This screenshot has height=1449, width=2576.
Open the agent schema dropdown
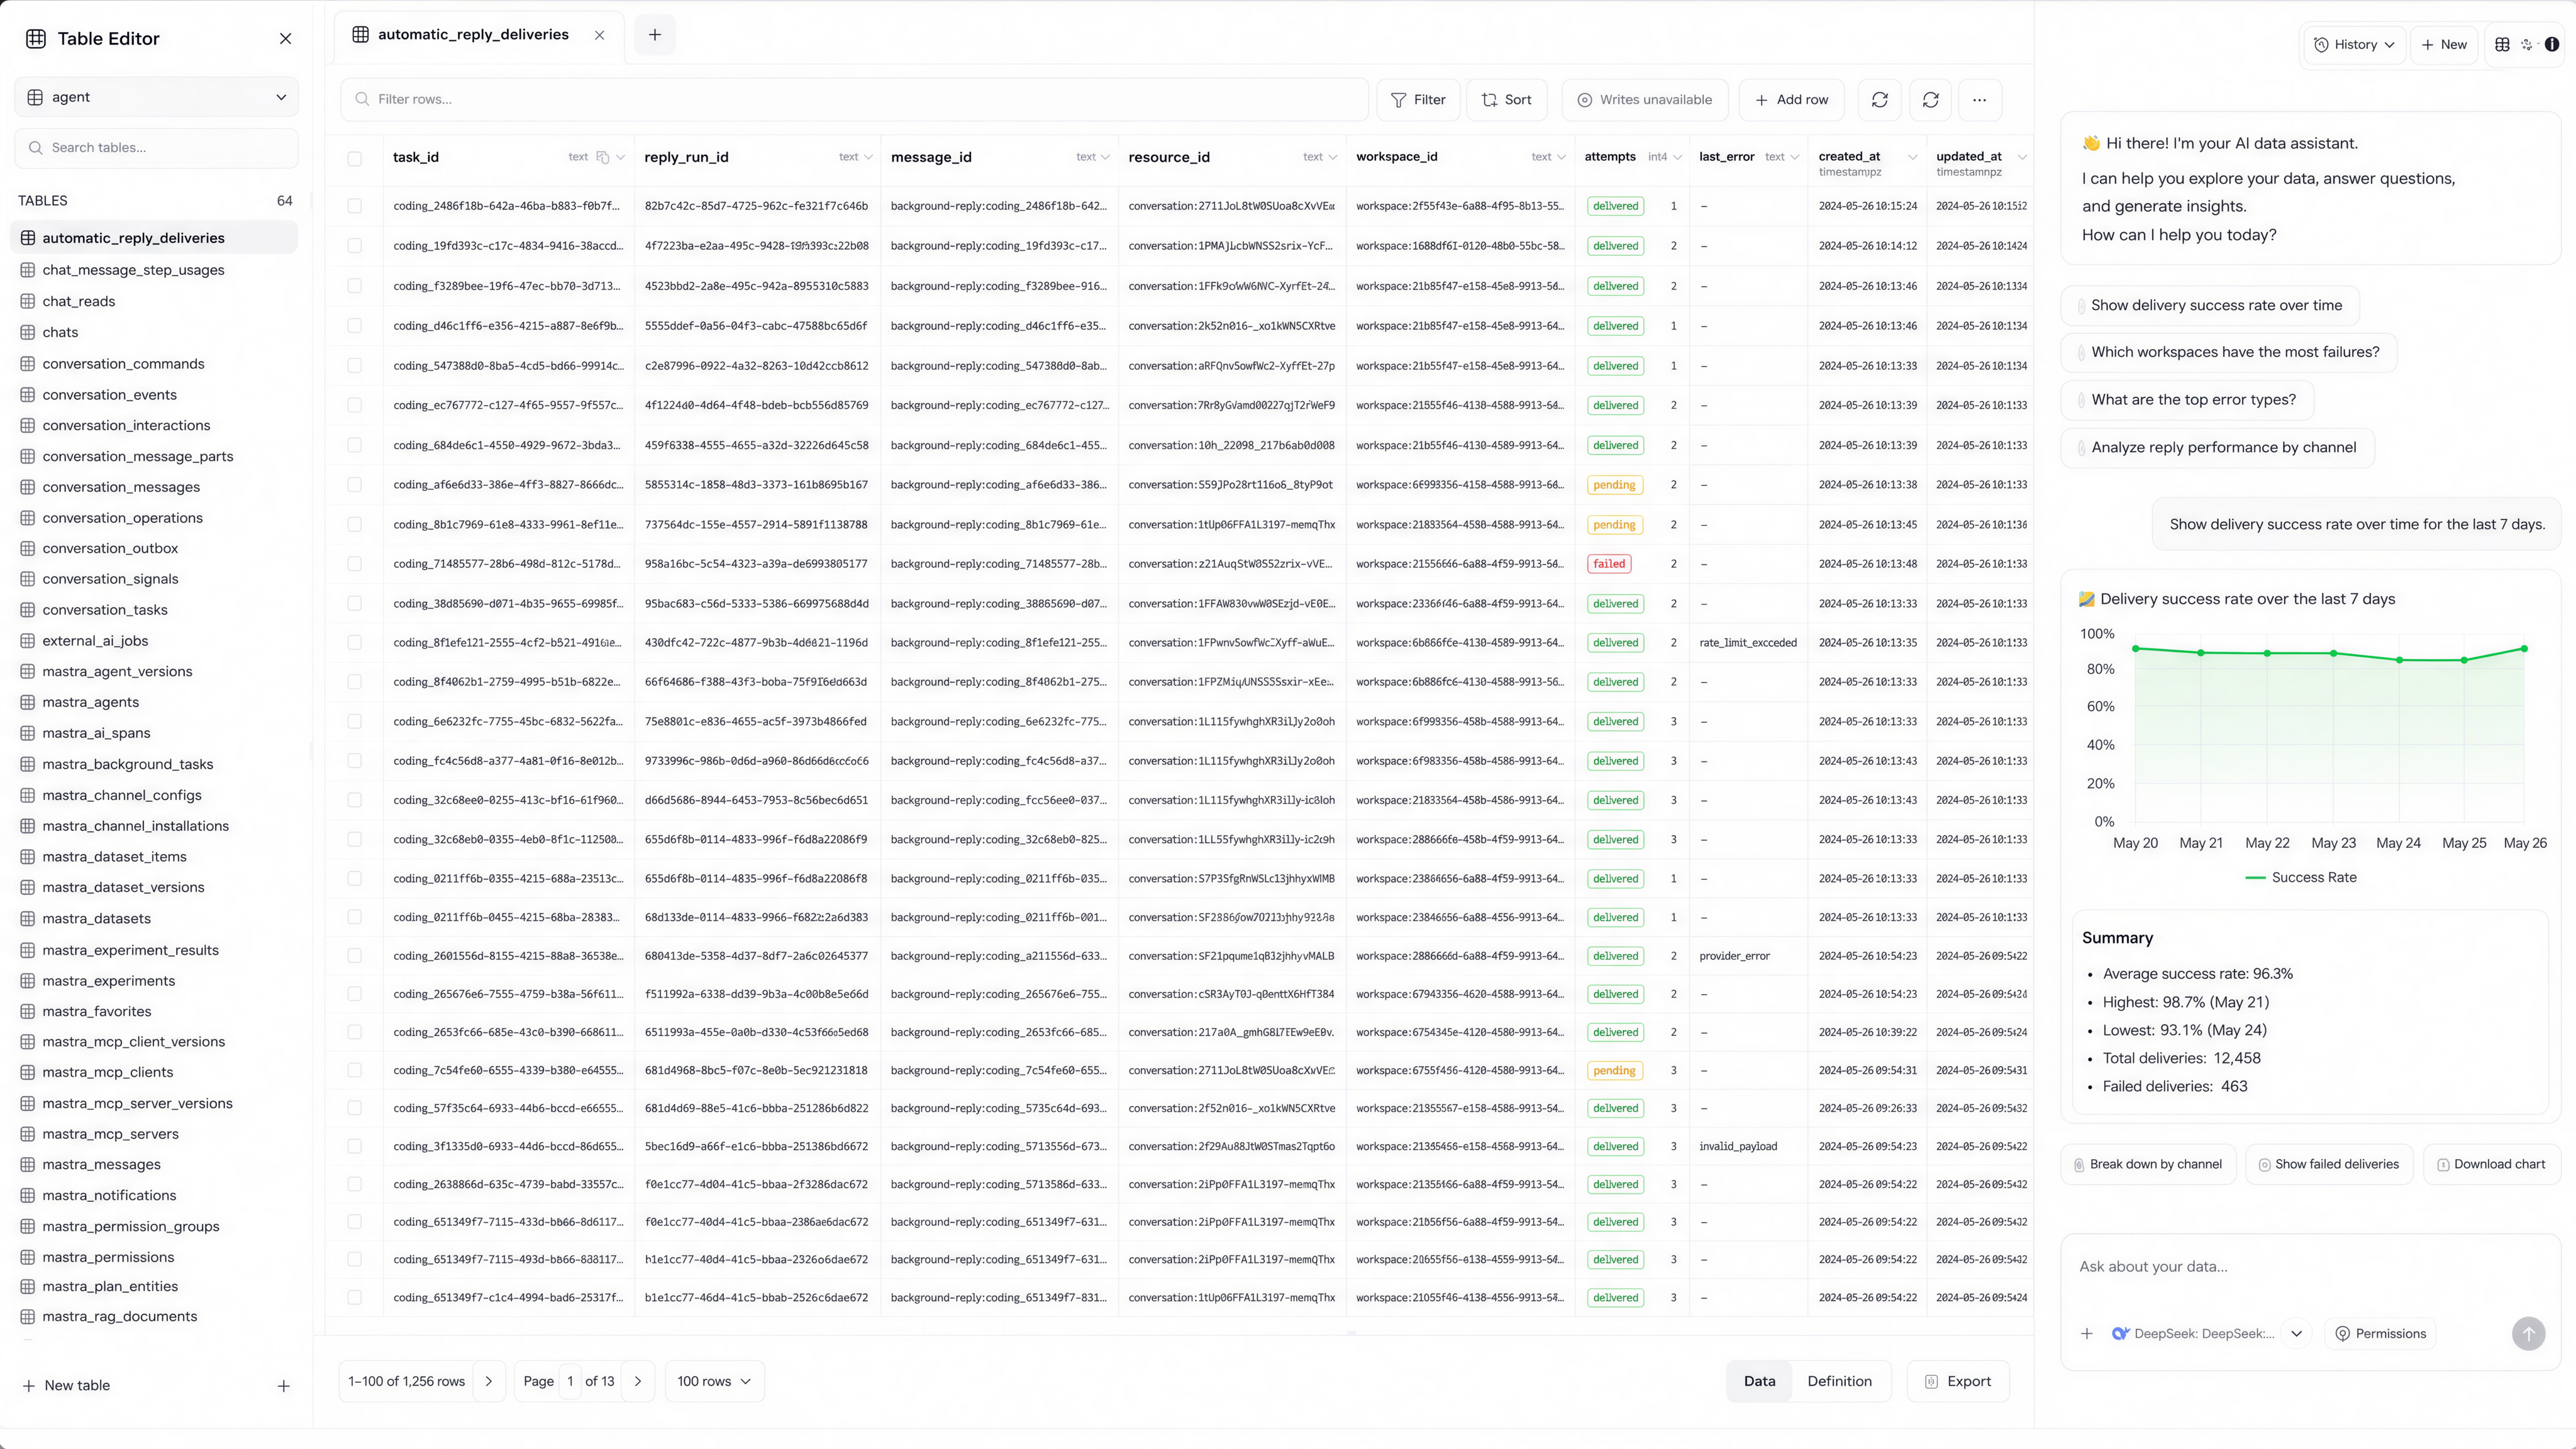click(x=156, y=97)
